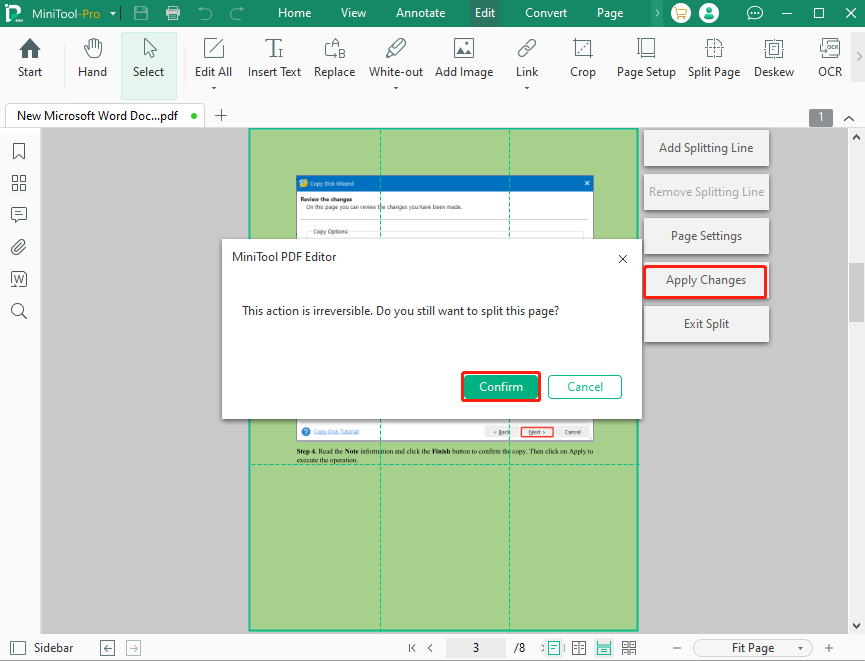
Task: Open the Attachments paperclip panel
Action: (x=19, y=247)
